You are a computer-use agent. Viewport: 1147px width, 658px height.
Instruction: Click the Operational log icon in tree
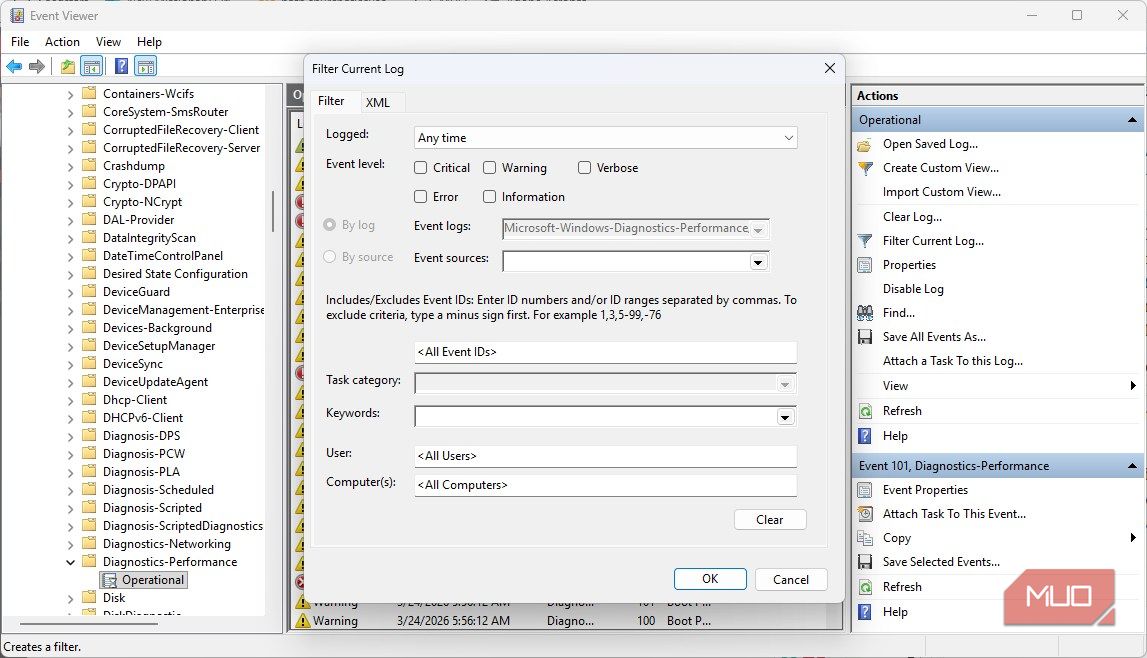110,581
